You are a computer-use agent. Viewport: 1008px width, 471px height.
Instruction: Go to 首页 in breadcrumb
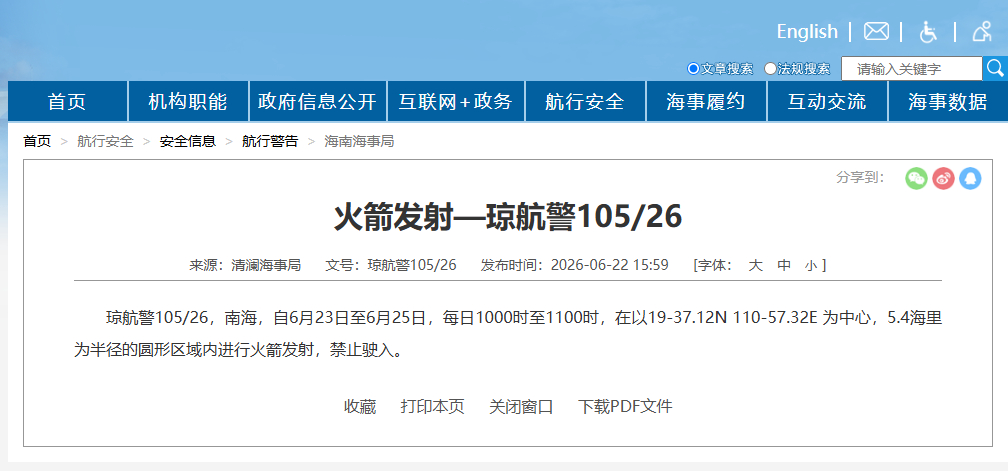(x=37, y=141)
